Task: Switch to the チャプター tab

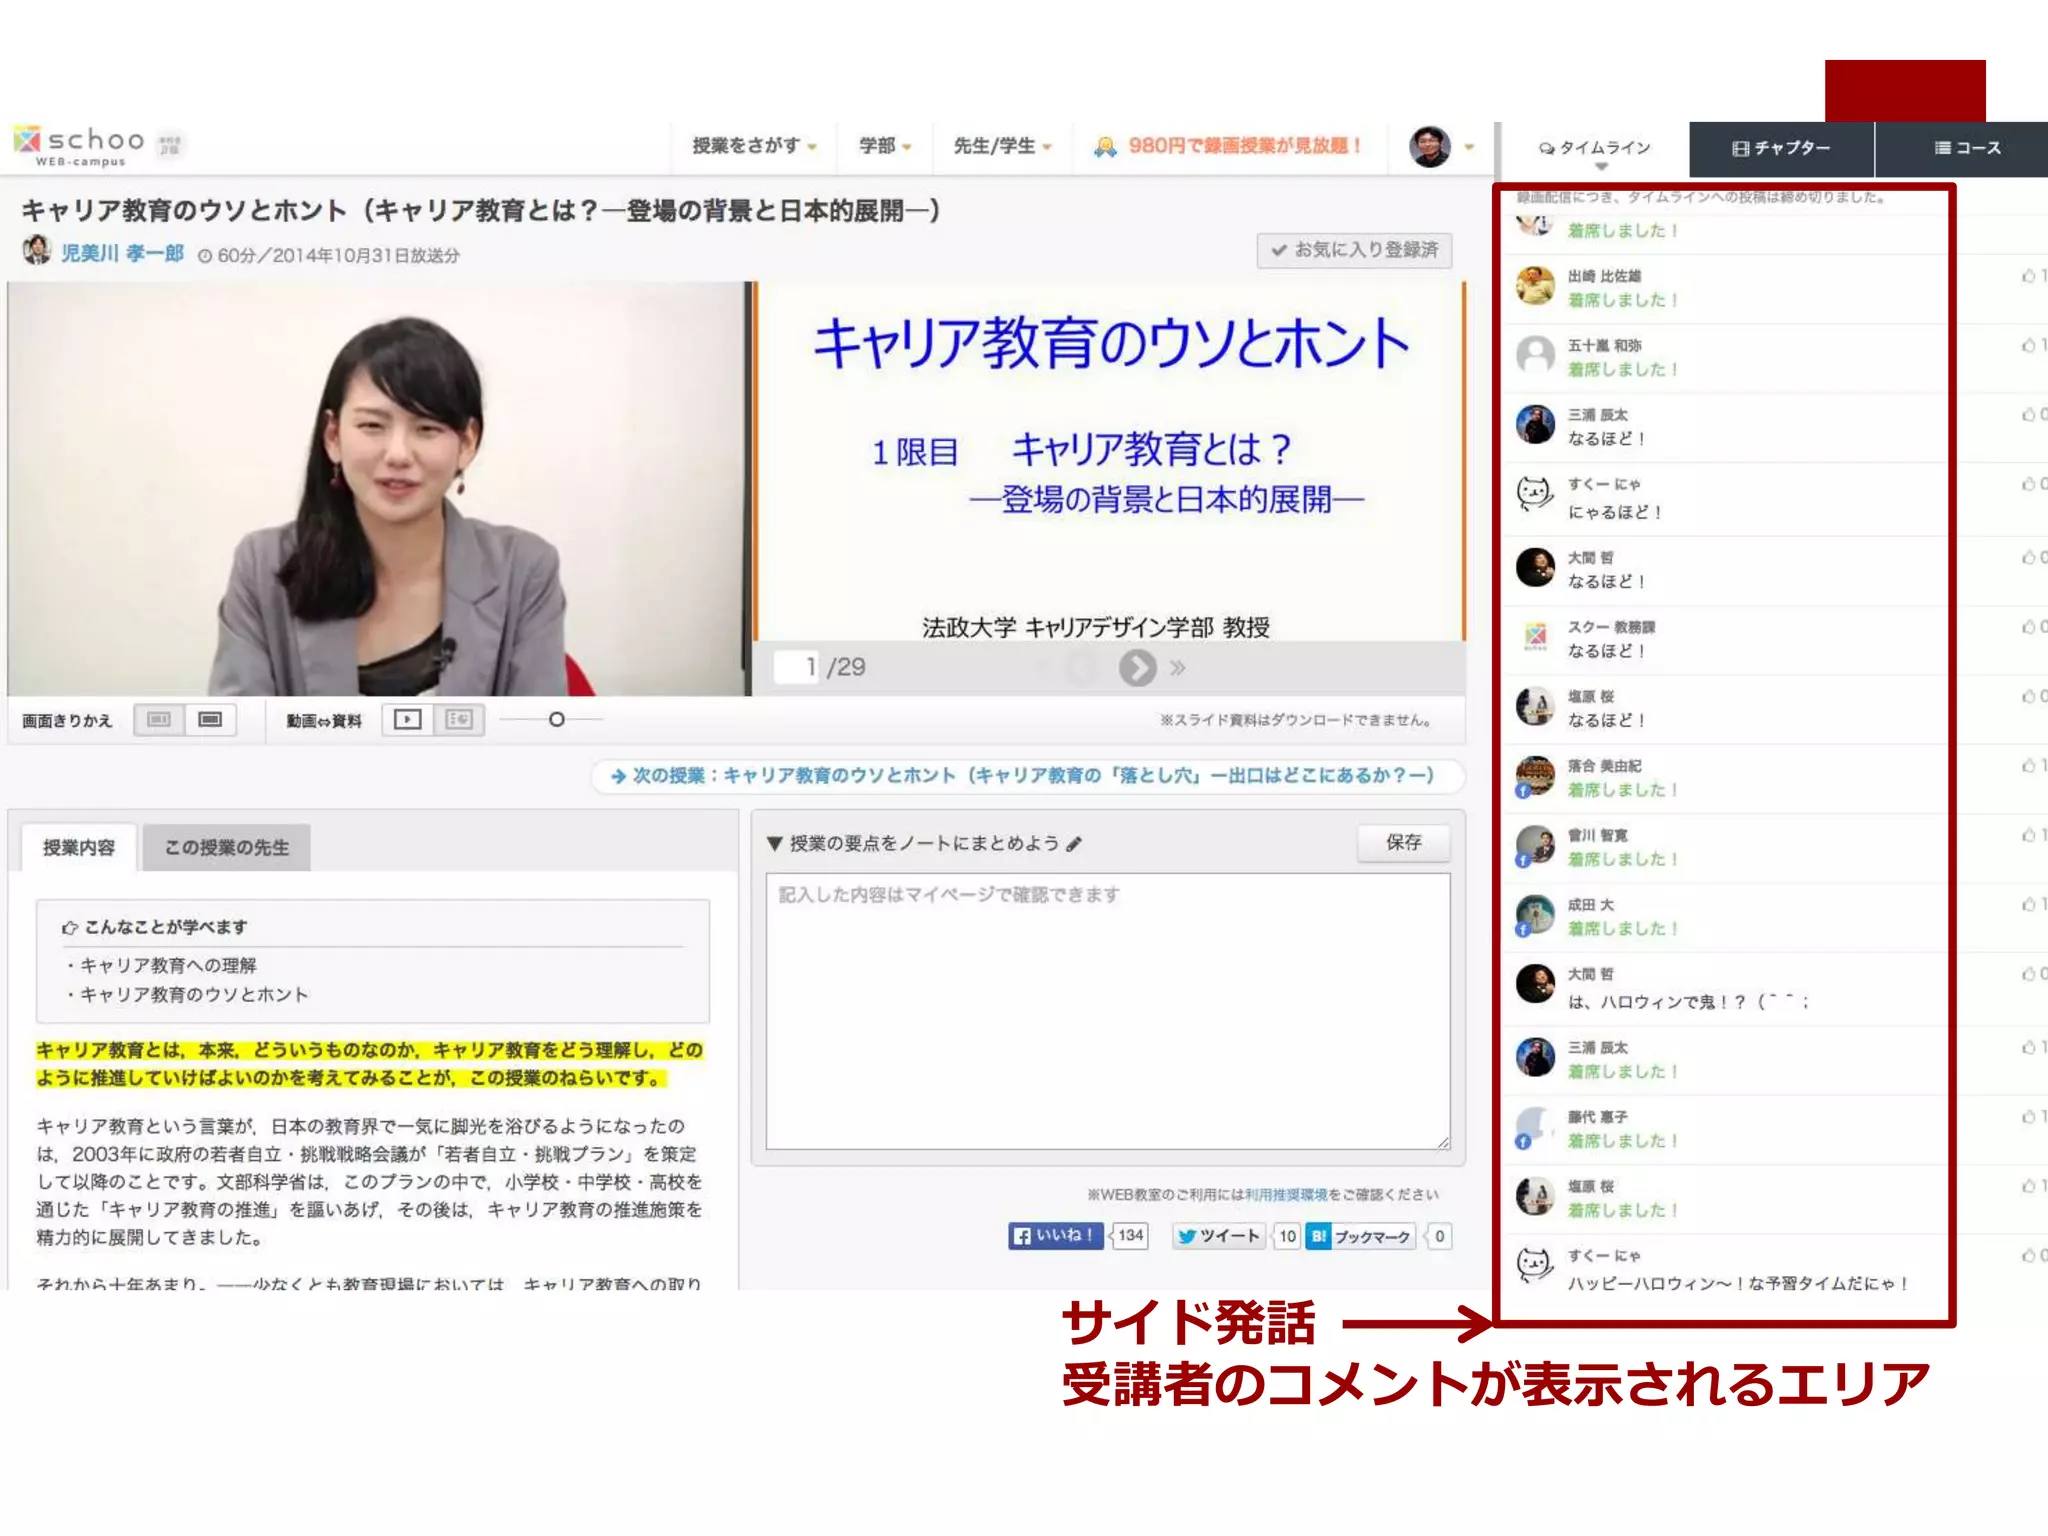Action: point(1781,148)
